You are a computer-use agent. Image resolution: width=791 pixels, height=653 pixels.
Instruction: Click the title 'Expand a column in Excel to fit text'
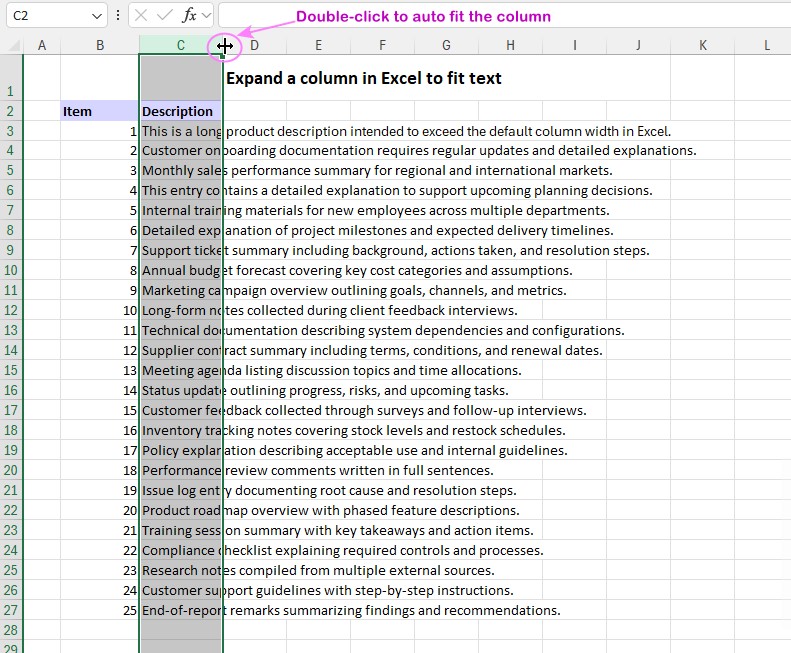pyautogui.click(x=364, y=78)
